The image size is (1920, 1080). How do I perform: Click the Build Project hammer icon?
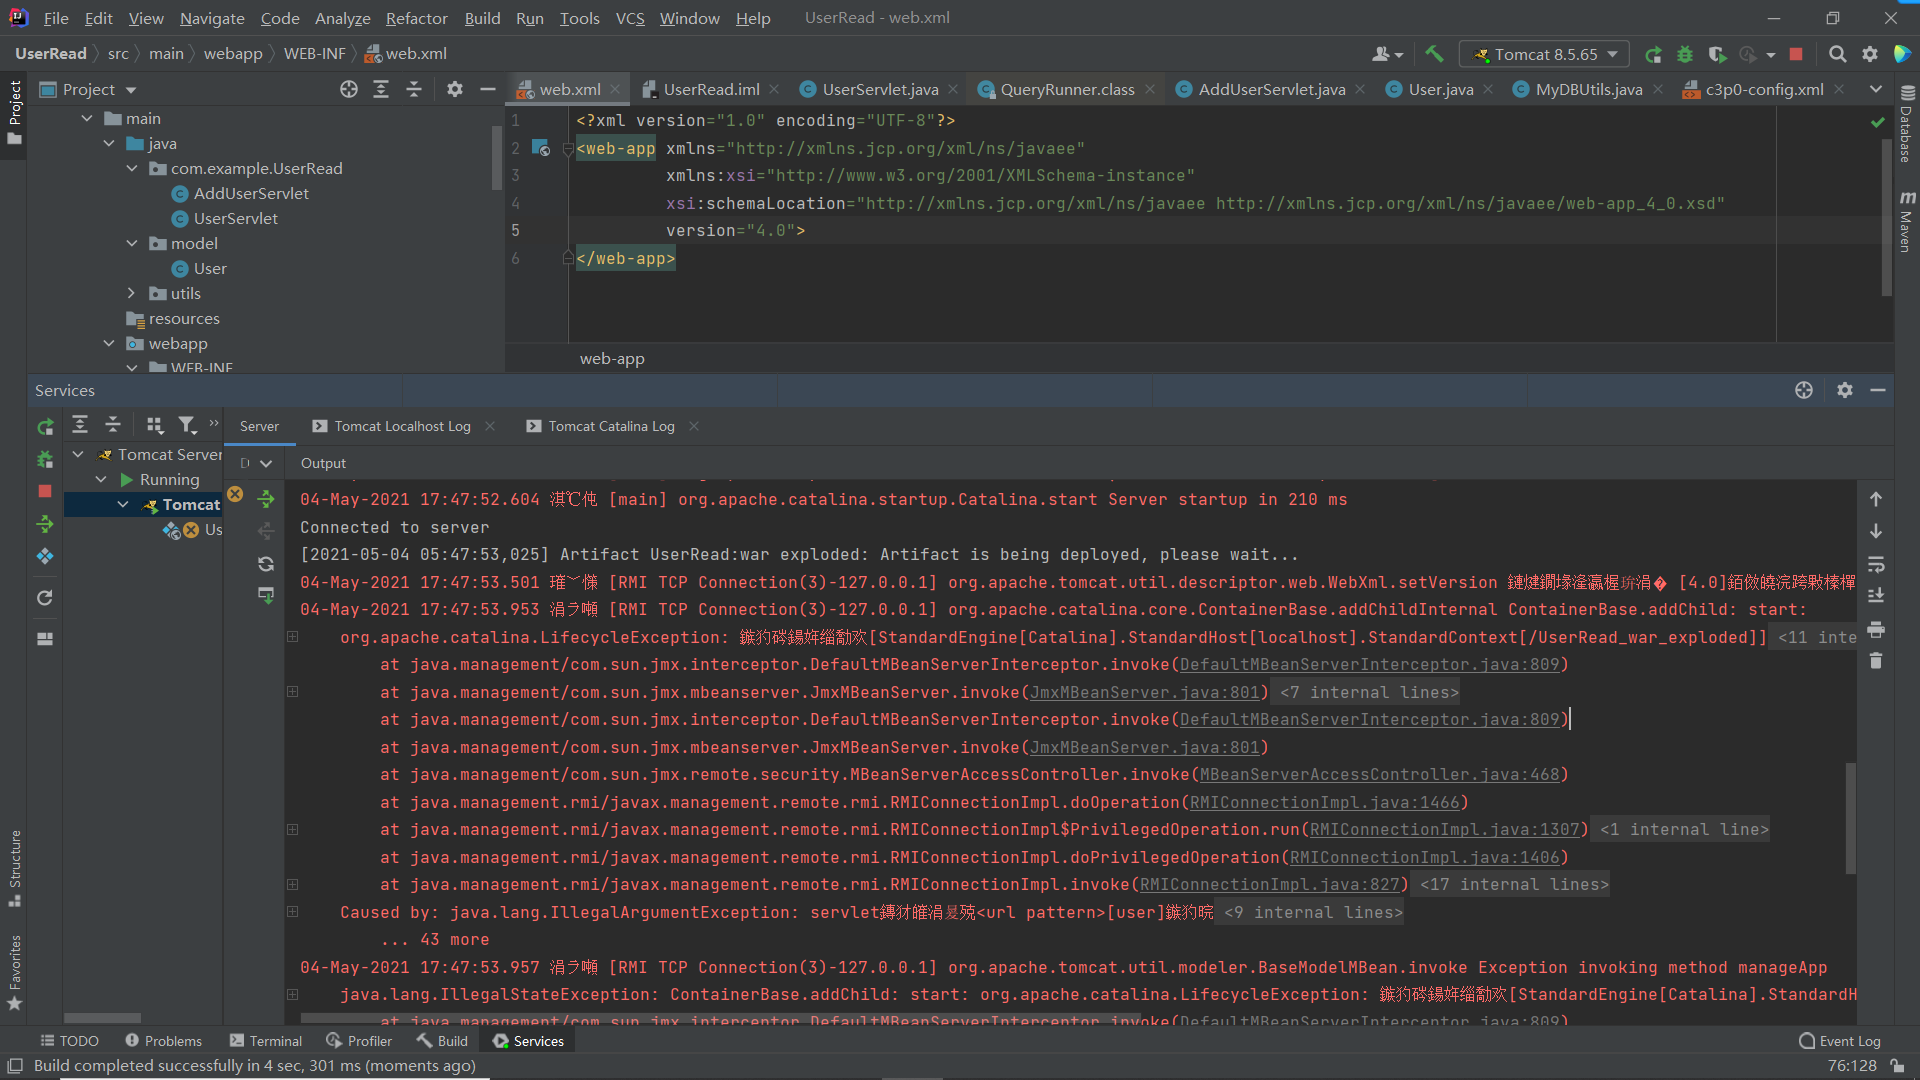[x=1434, y=54]
